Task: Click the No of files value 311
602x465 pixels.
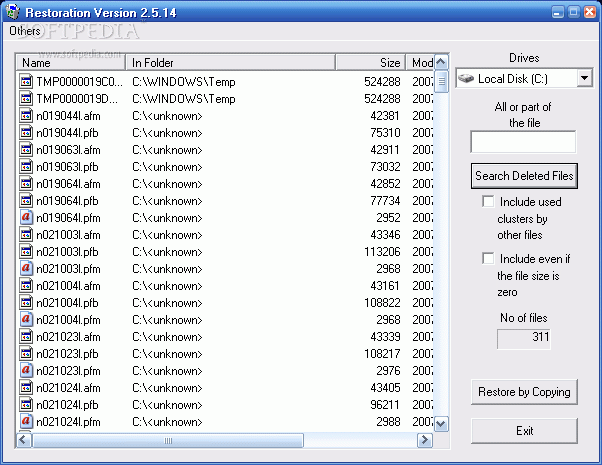Action: [x=524, y=339]
